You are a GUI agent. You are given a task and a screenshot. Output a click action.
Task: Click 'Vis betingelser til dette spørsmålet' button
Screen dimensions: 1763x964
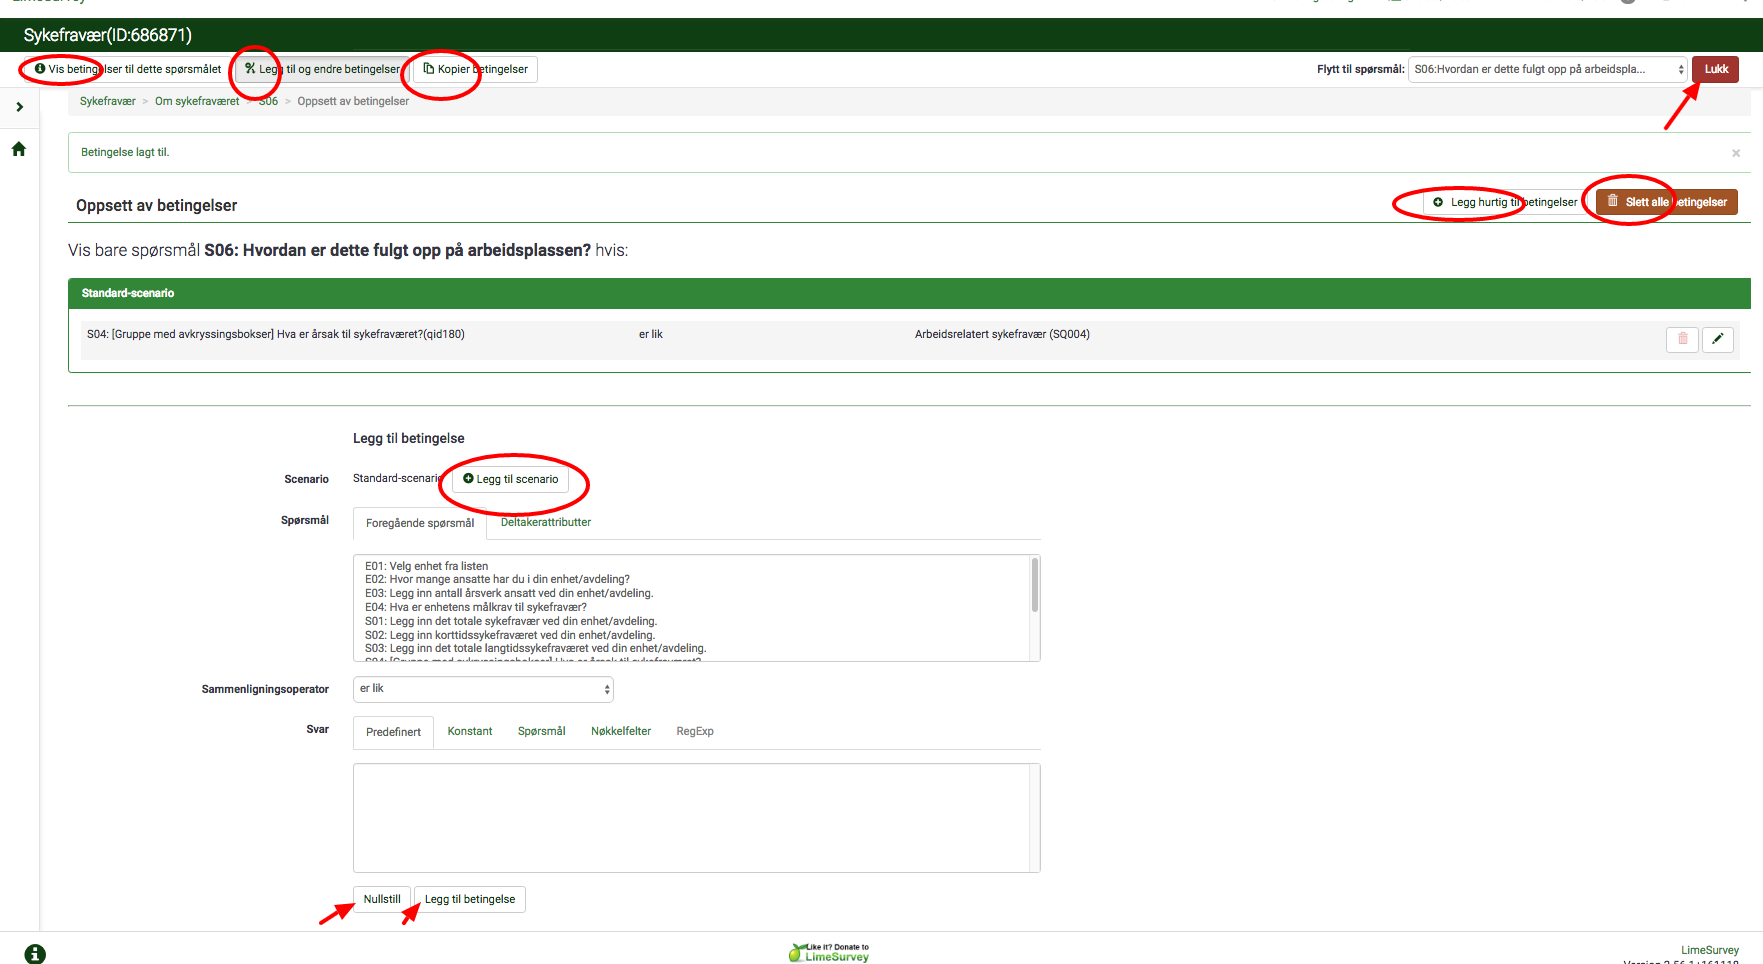[x=127, y=69]
